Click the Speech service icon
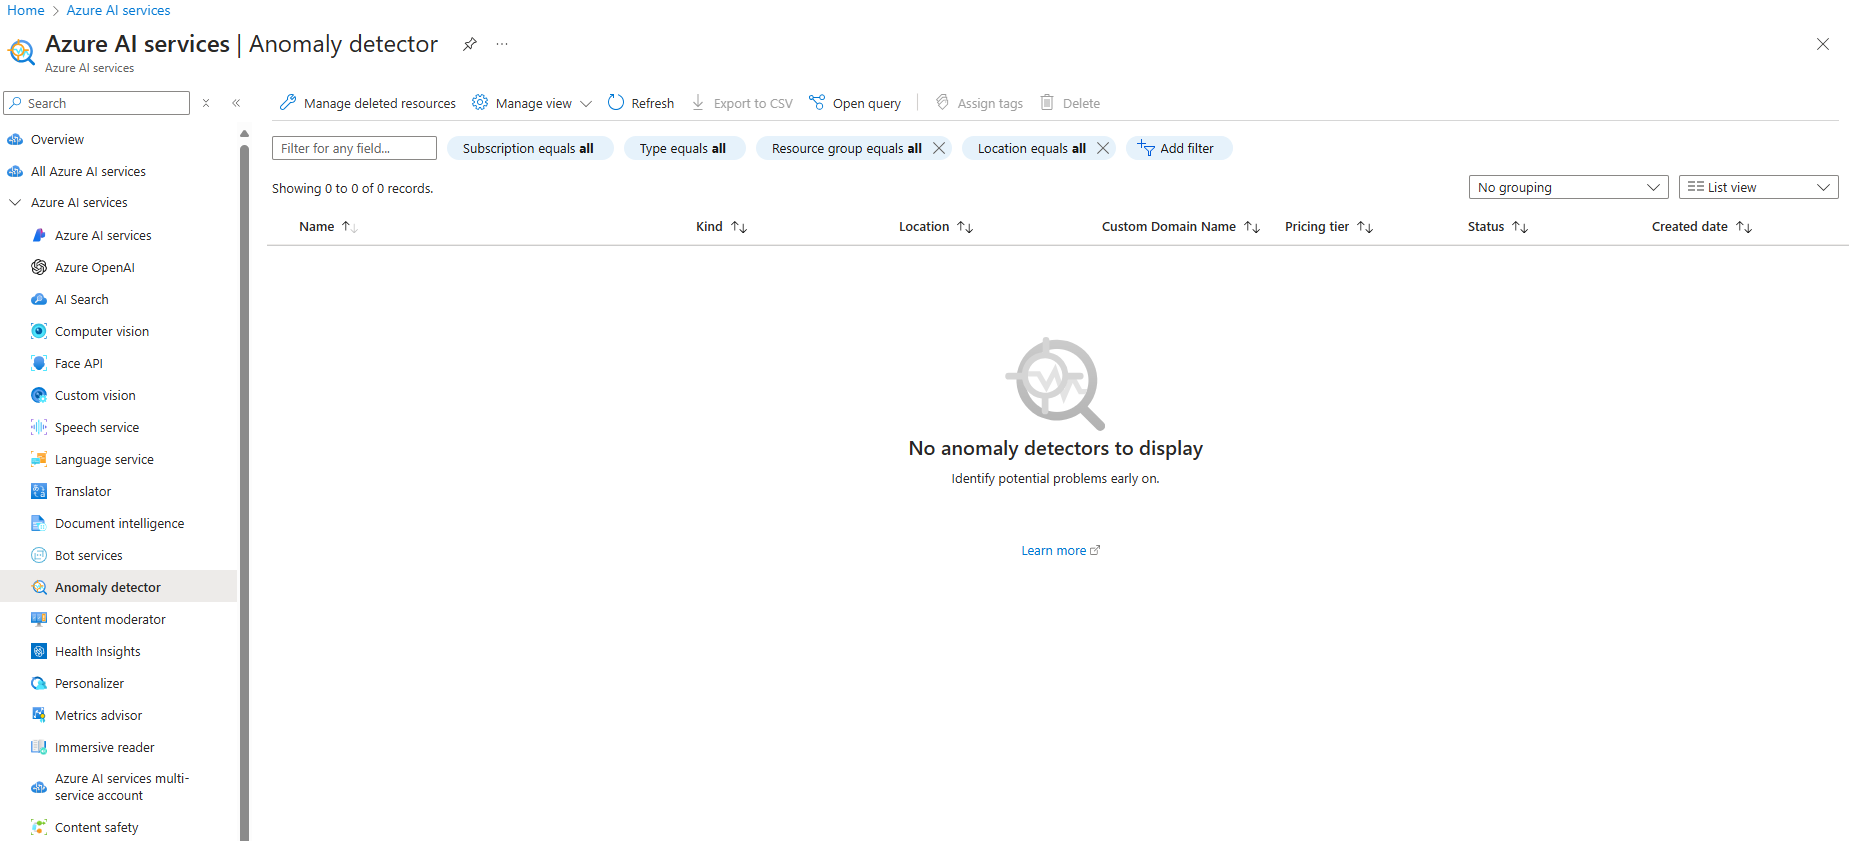The image size is (1849, 841). pos(39,427)
